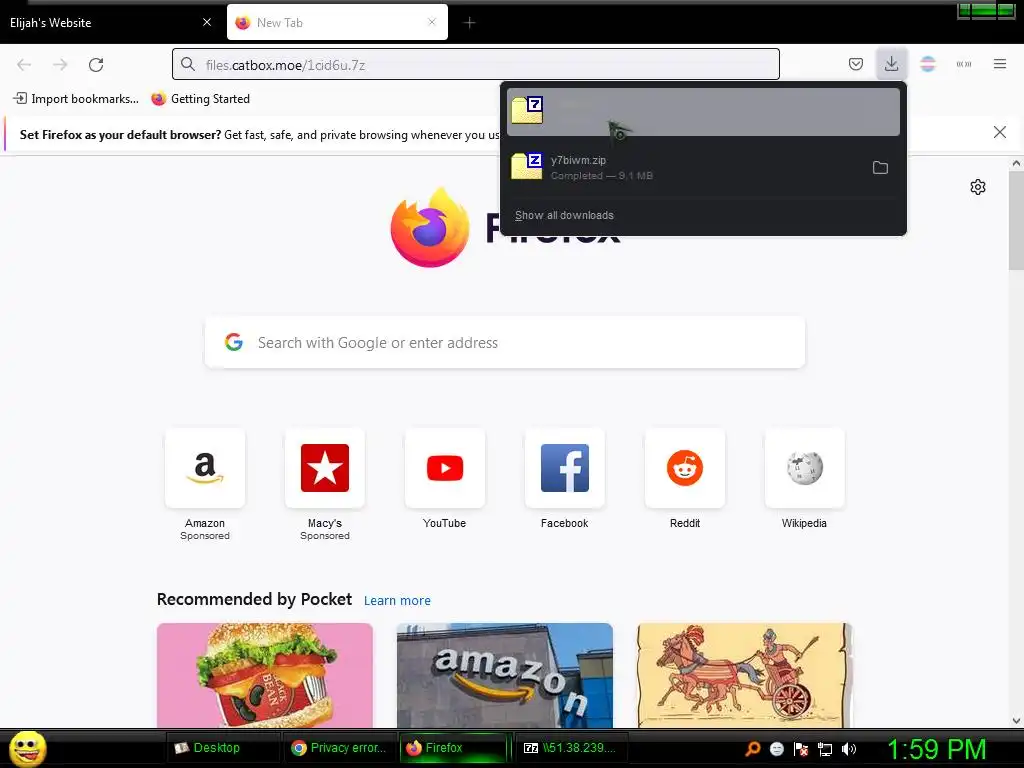Click the volume speaker tray icon
Viewport: 1024px width, 768px height.
[848, 749]
